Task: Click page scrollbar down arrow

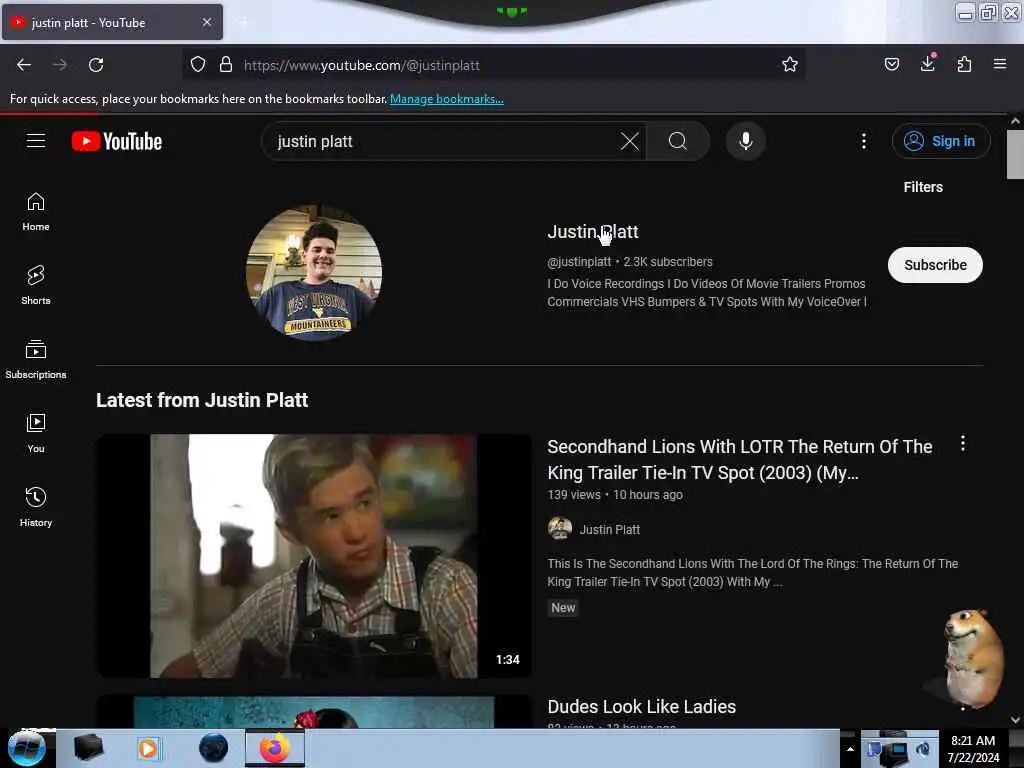Action: tap(1015, 720)
